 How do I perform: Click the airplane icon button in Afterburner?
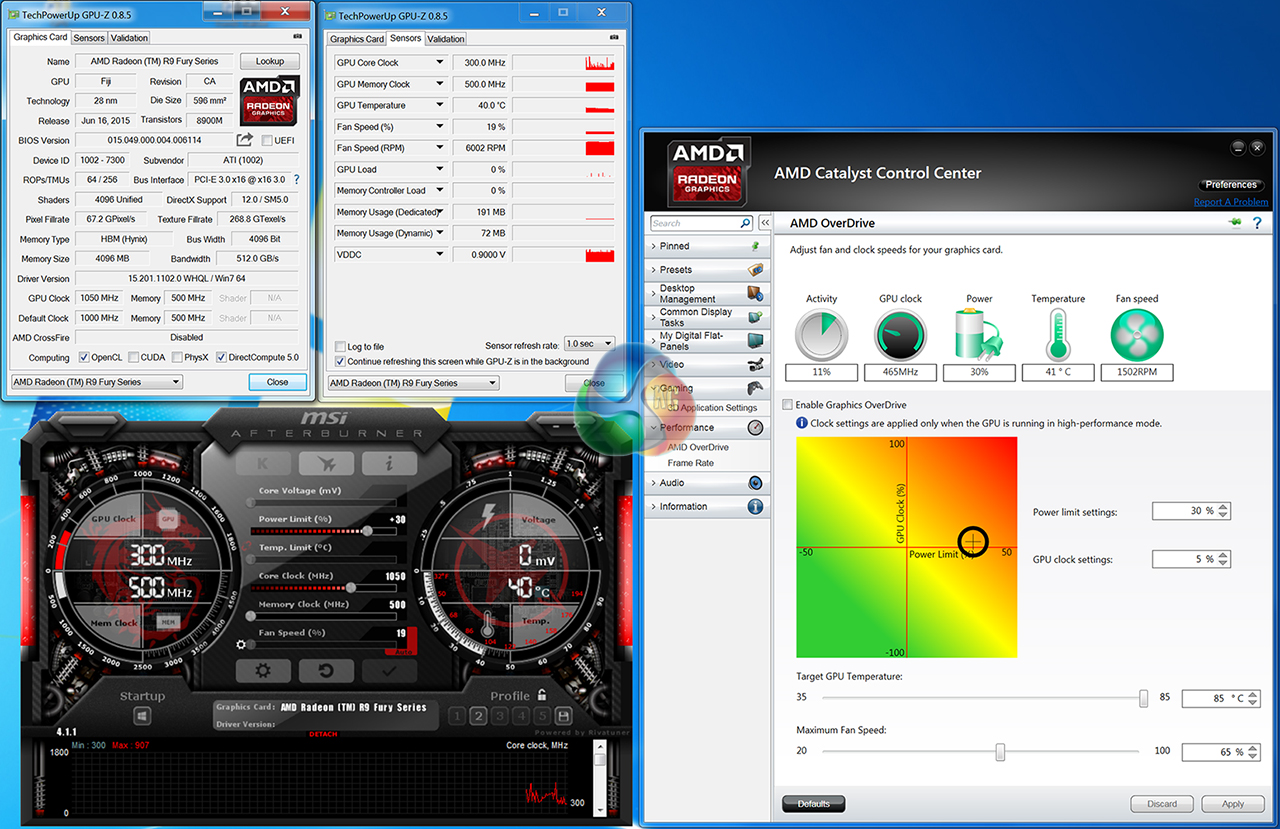326,463
